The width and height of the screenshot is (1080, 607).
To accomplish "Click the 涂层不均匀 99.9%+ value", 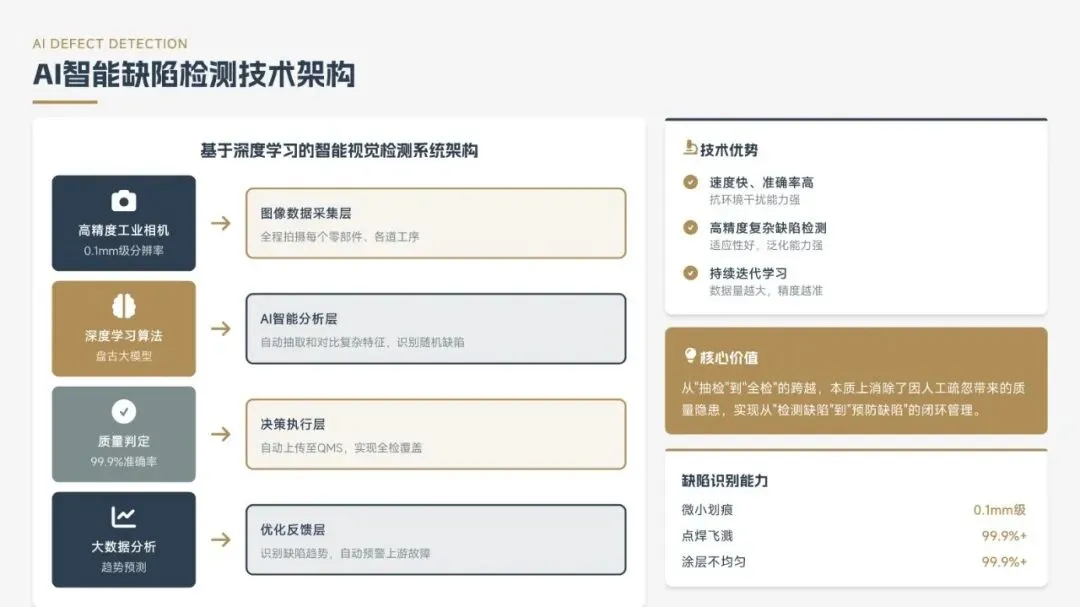I will tap(1003, 562).
